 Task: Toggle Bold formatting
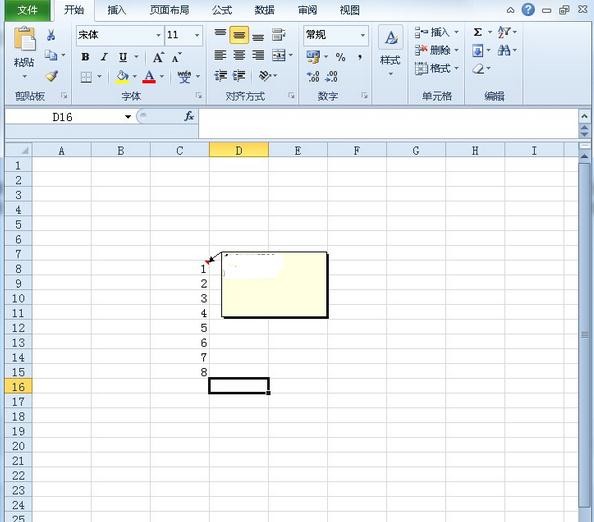pyautogui.click(x=85, y=57)
